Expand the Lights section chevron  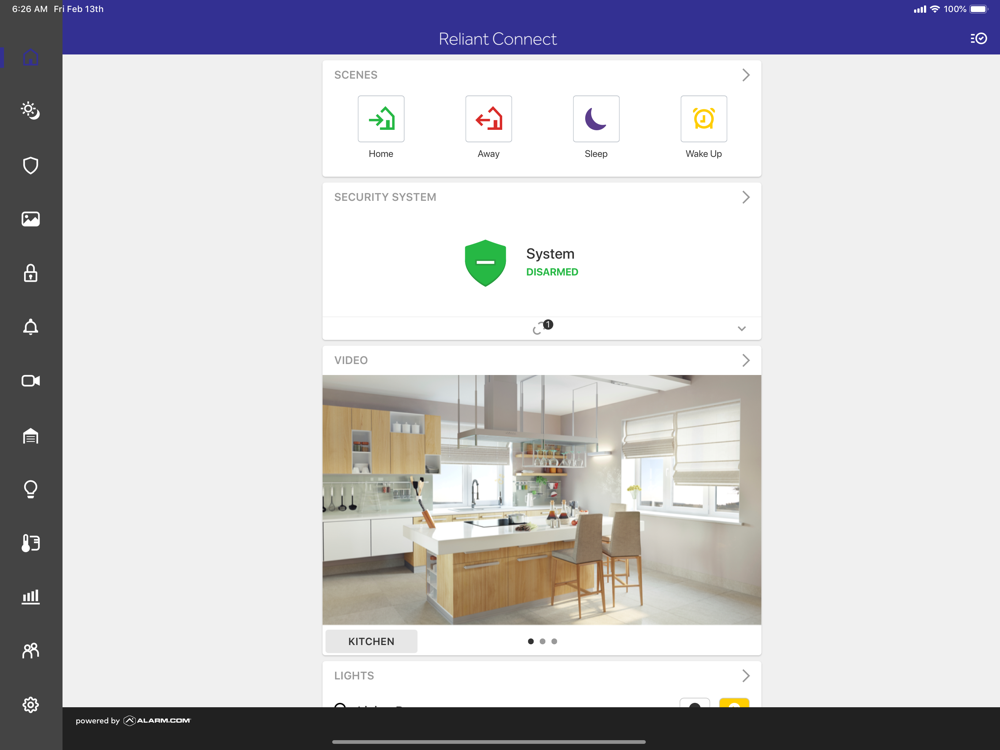pyautogui.click(x=746, y=676)
